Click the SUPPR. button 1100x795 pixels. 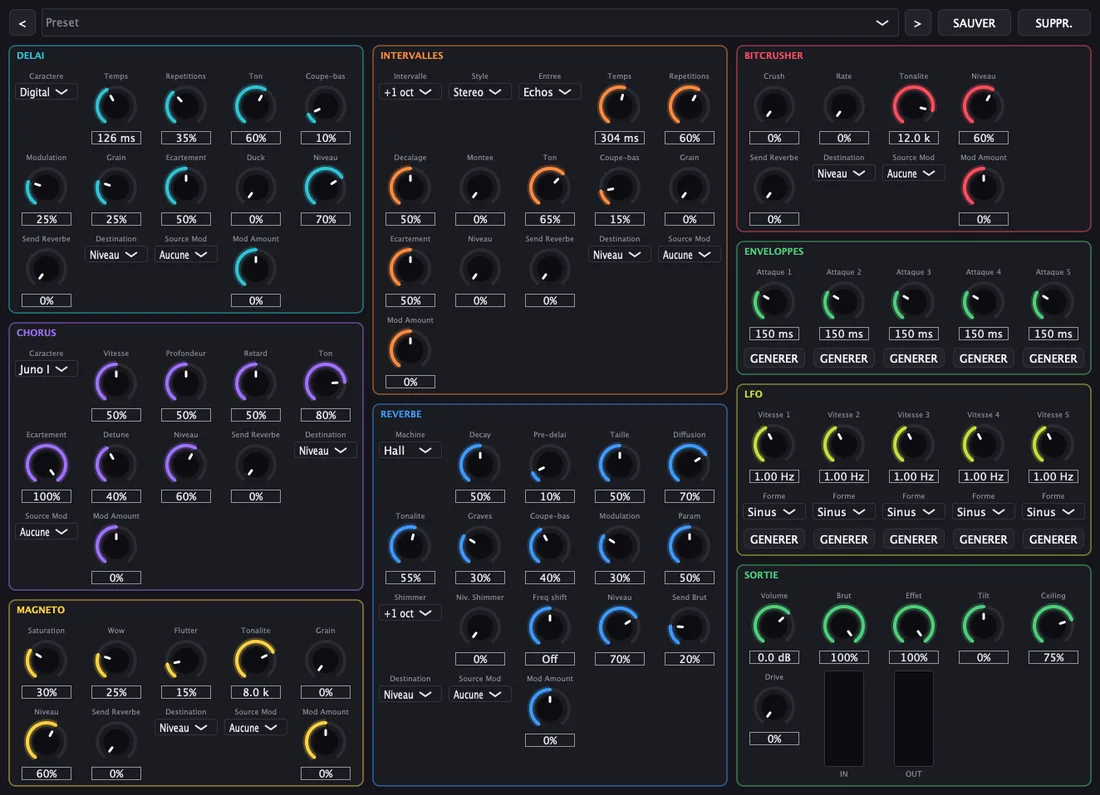[1053, 23]
